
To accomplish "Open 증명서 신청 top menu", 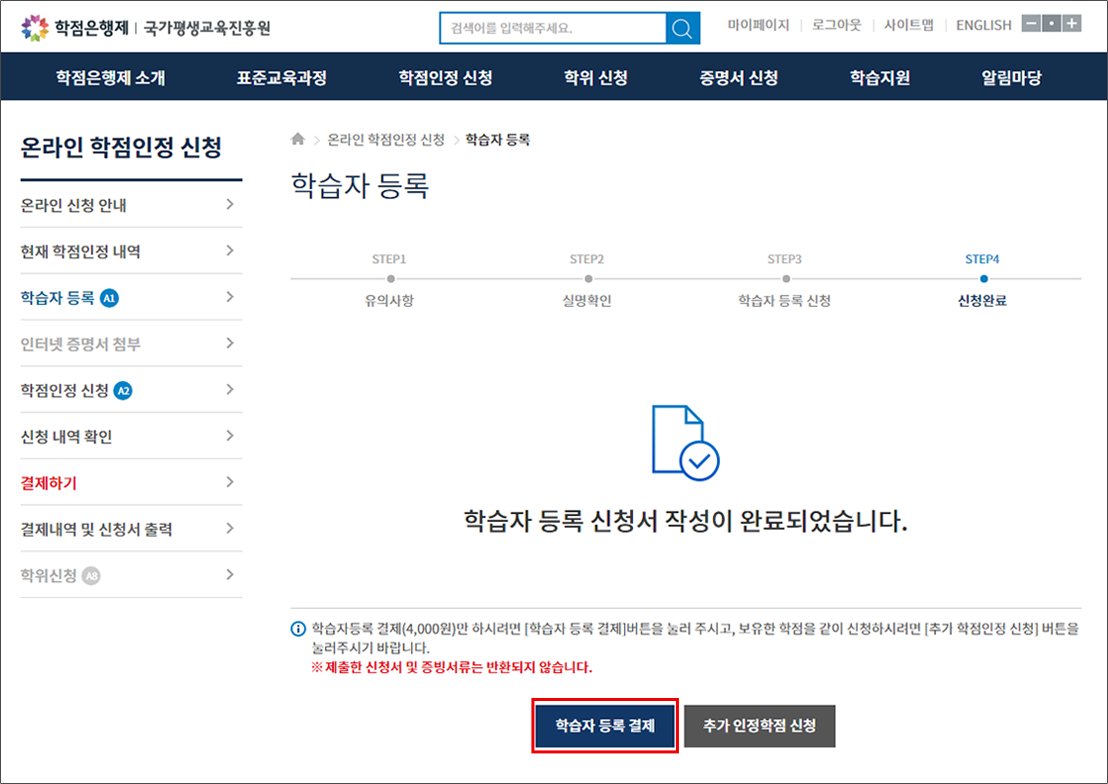I will pos(738,77).
